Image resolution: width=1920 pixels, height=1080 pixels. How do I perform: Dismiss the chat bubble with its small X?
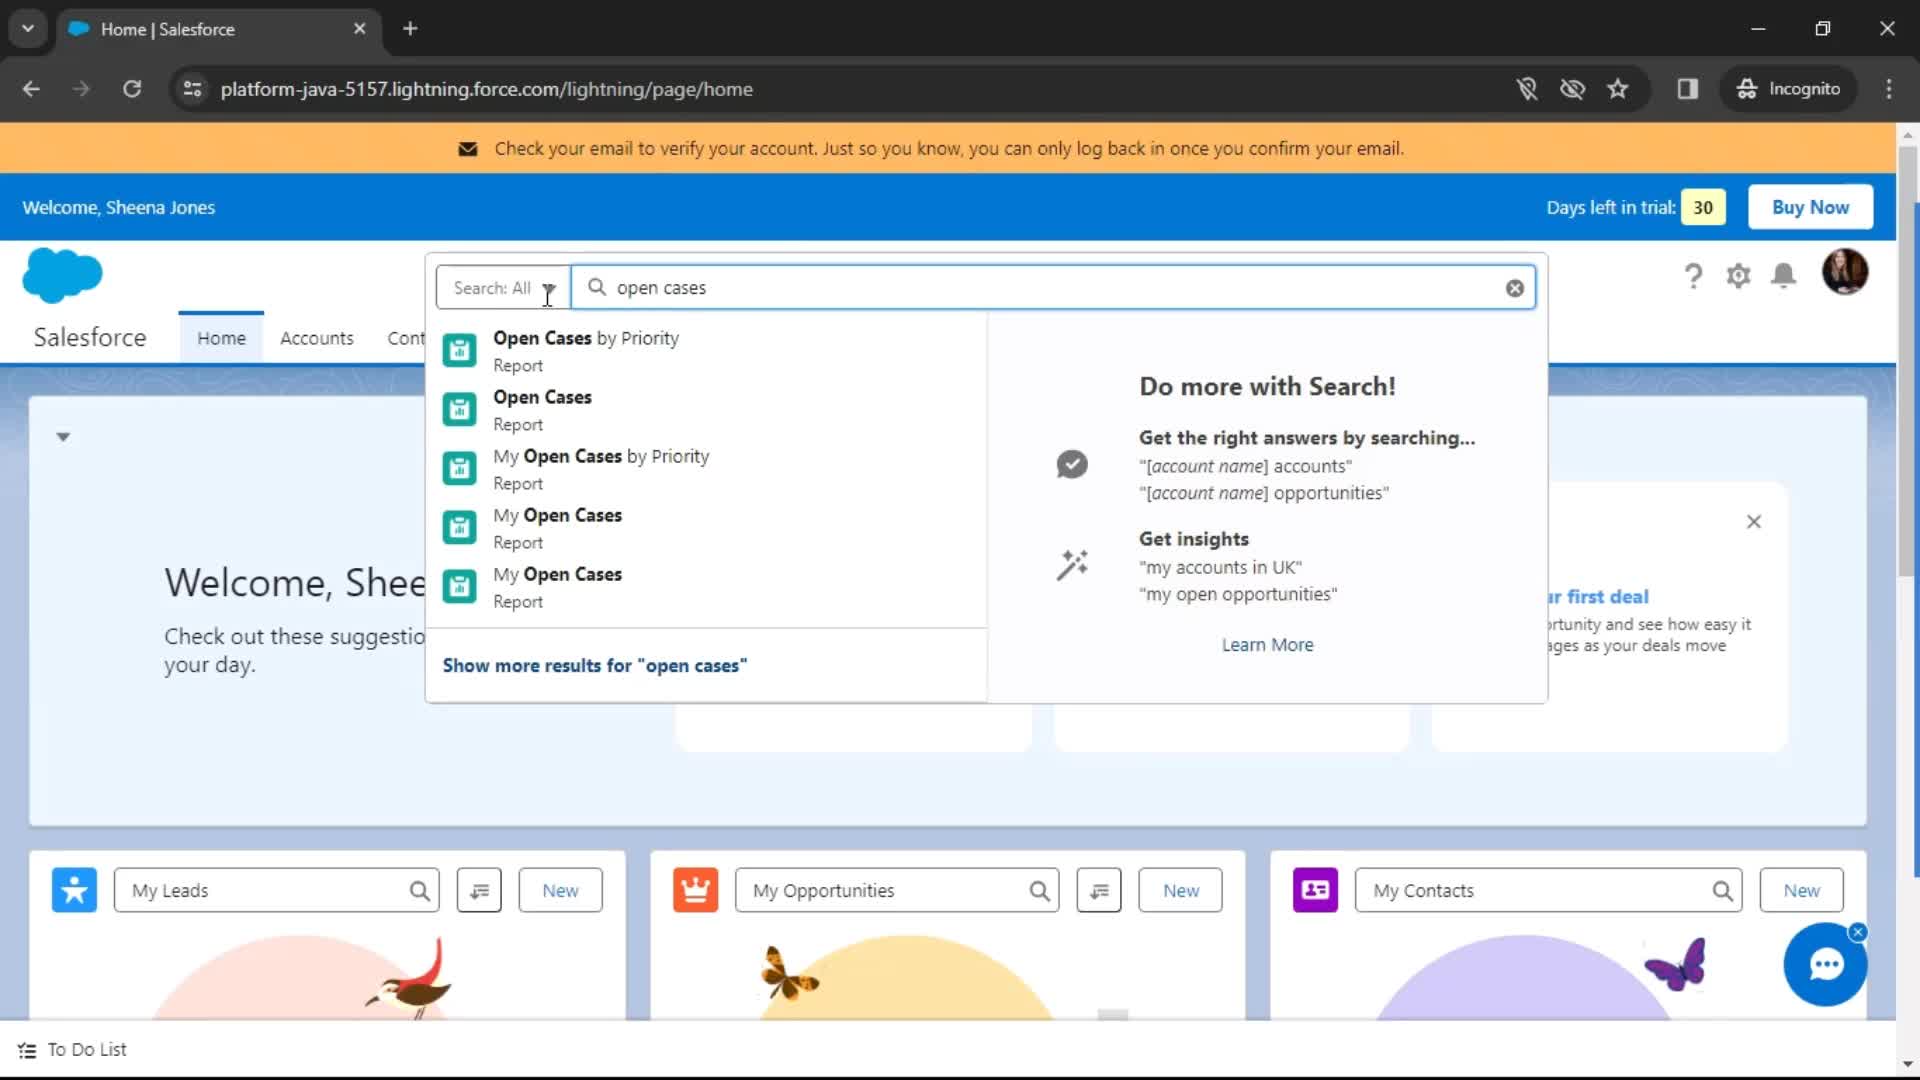pyautogui.click(x=1858, y=932)
